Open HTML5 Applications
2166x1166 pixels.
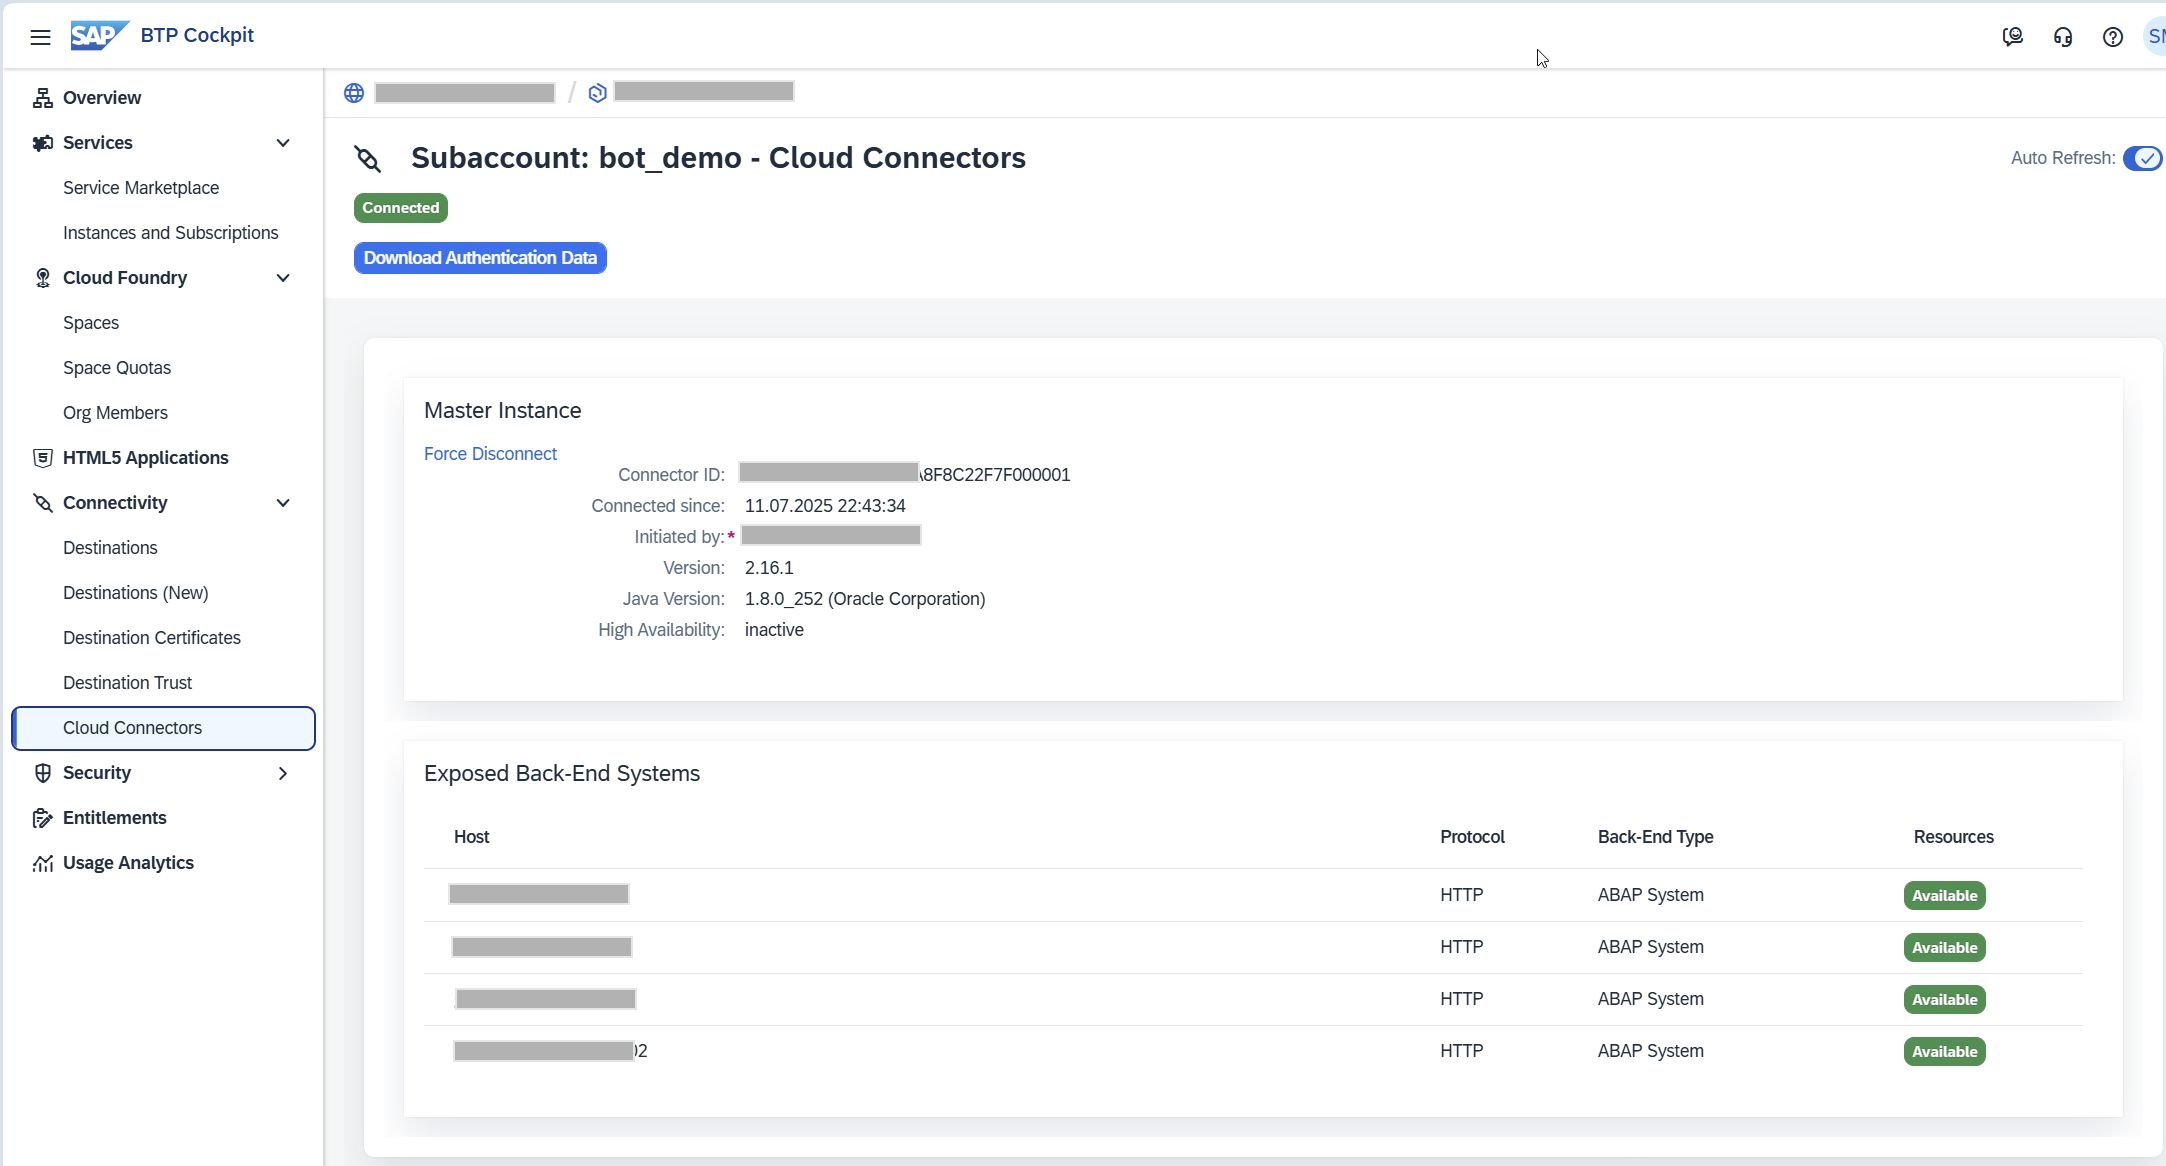click(x=146, y=458)
